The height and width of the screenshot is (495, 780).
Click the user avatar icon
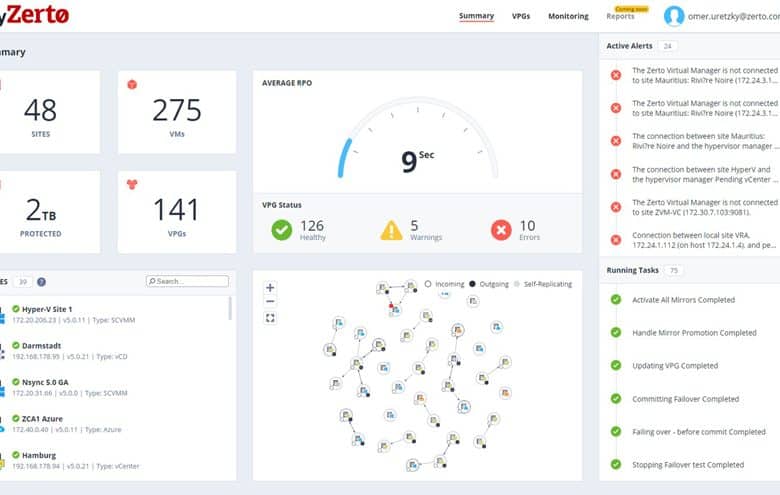[674, 16]
